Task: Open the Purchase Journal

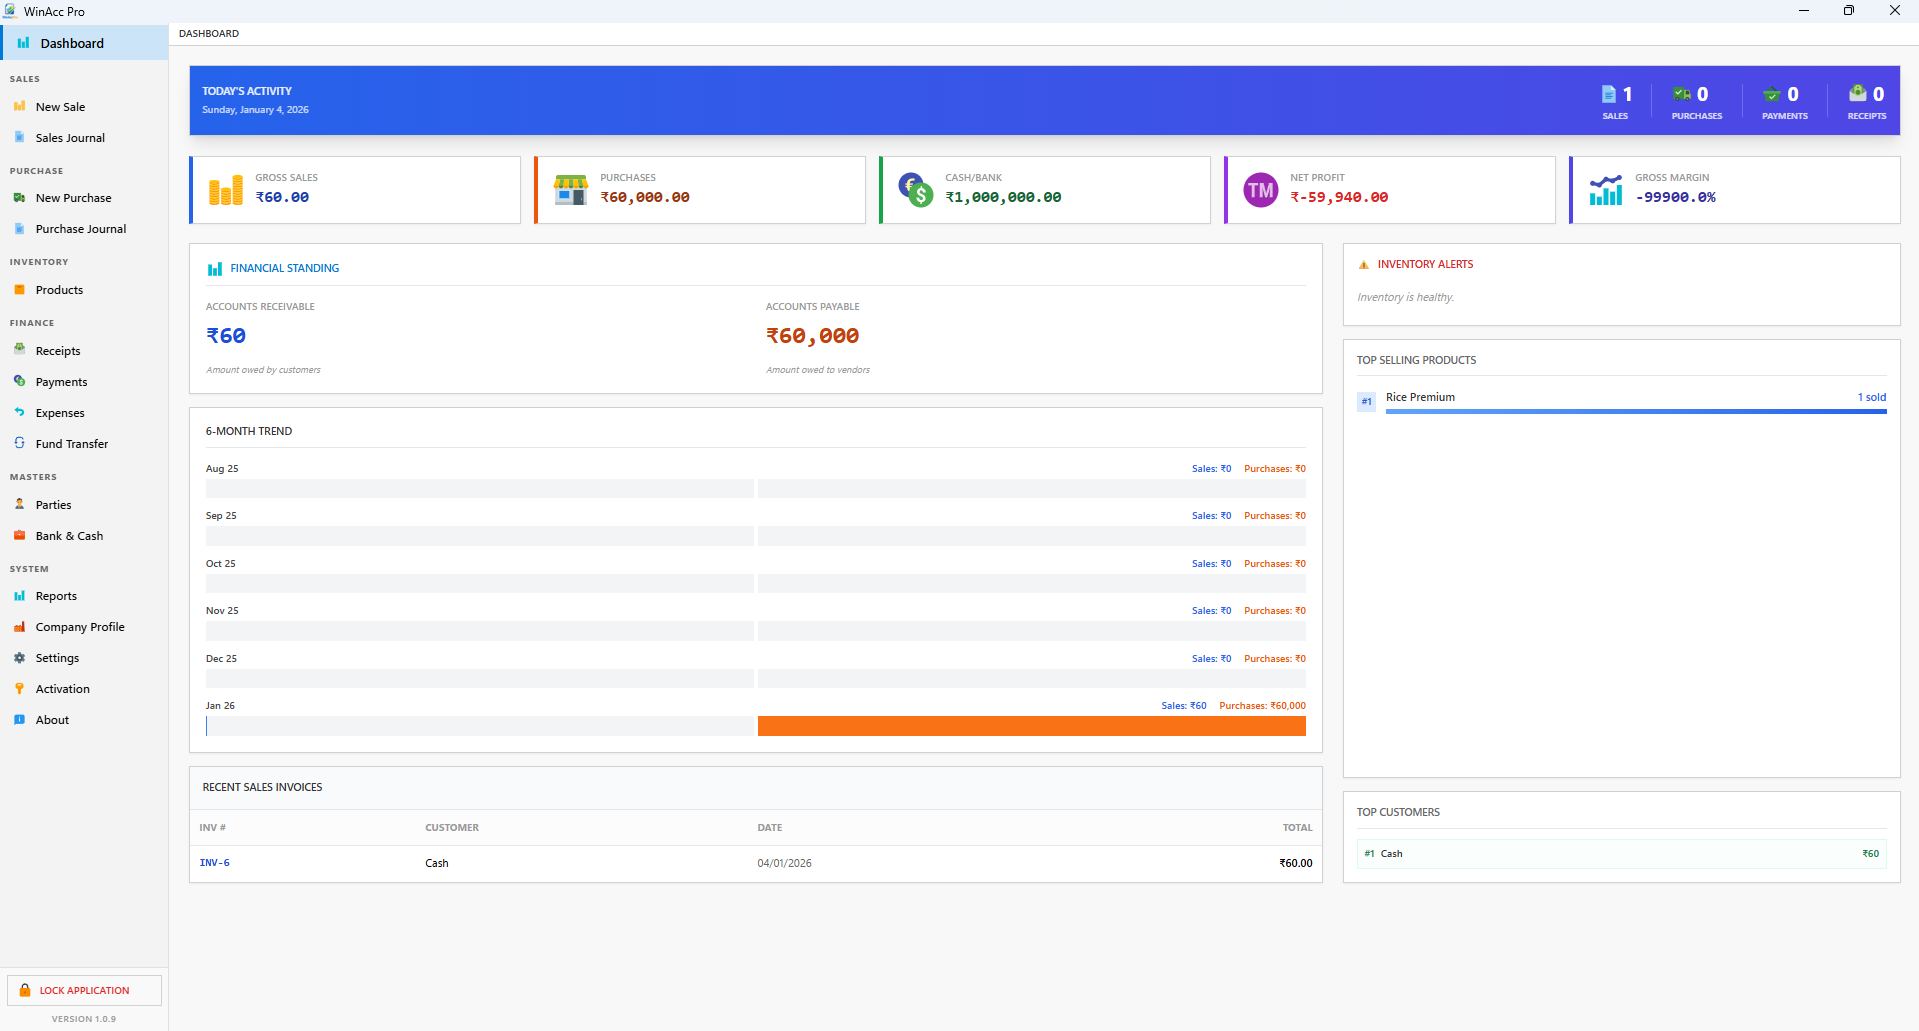Action: coord(80,228)
